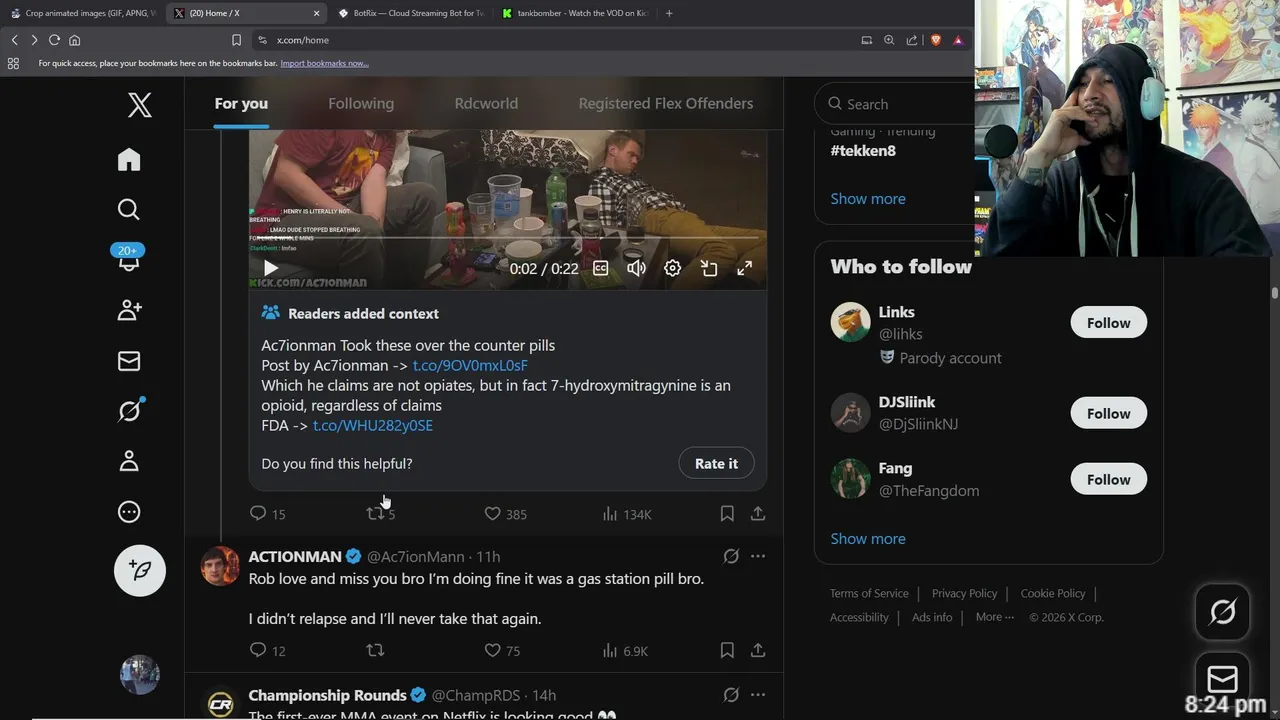Seek on the video progress bar
Viewport: 1280px width, 720px height.
click(x=508, y=238)
